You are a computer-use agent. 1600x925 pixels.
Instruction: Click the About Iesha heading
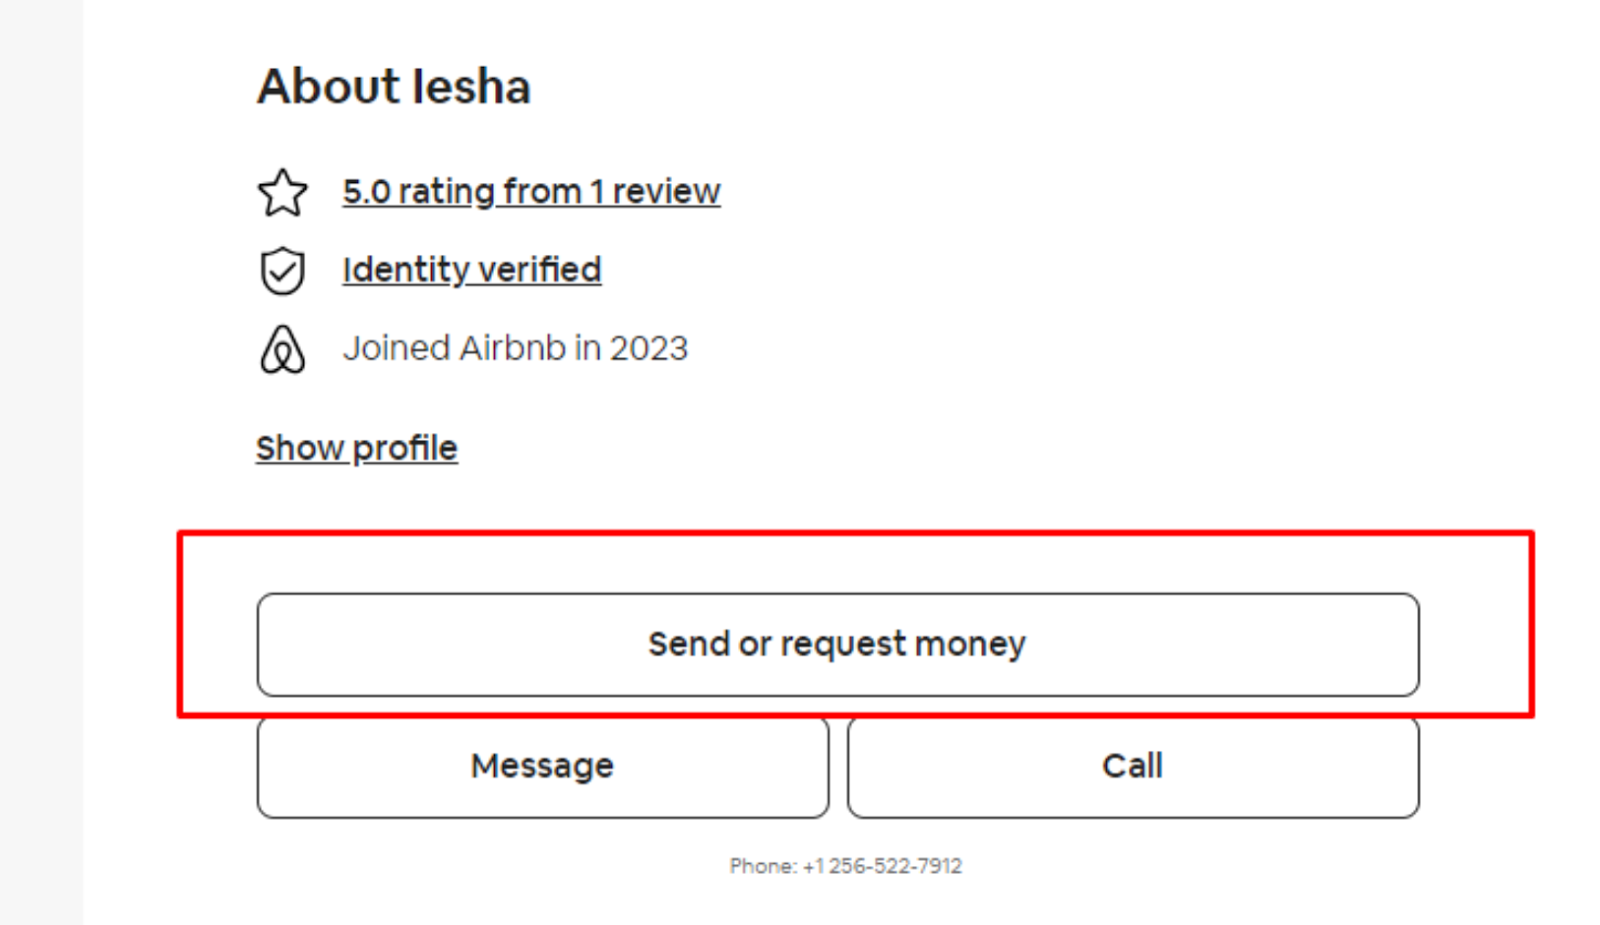click(394, 87)
